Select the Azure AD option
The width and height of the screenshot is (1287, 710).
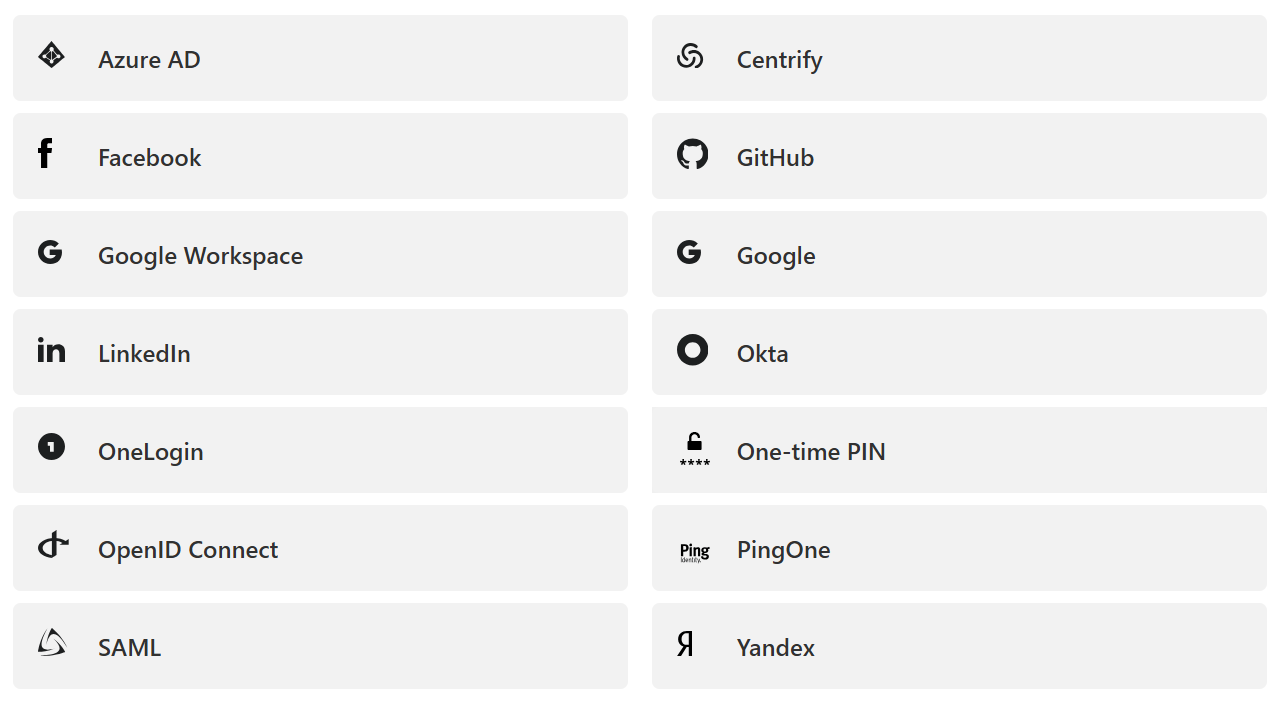pos(149,60)
